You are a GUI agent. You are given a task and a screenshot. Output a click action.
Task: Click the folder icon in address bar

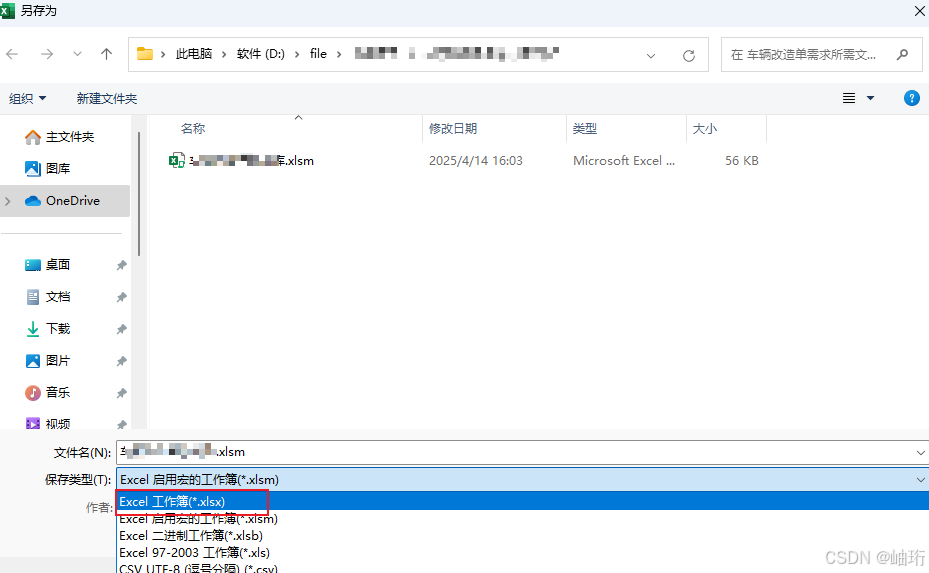(x=145, y=54)
